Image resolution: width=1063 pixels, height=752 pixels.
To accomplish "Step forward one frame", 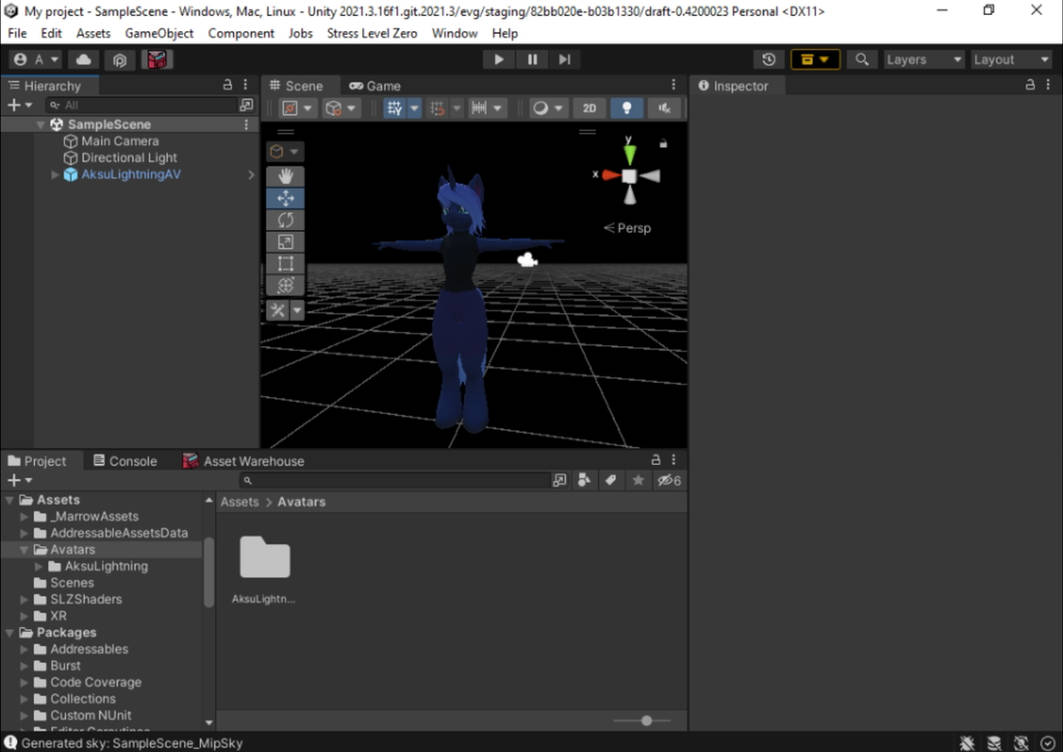I will (x=565, y=60).
